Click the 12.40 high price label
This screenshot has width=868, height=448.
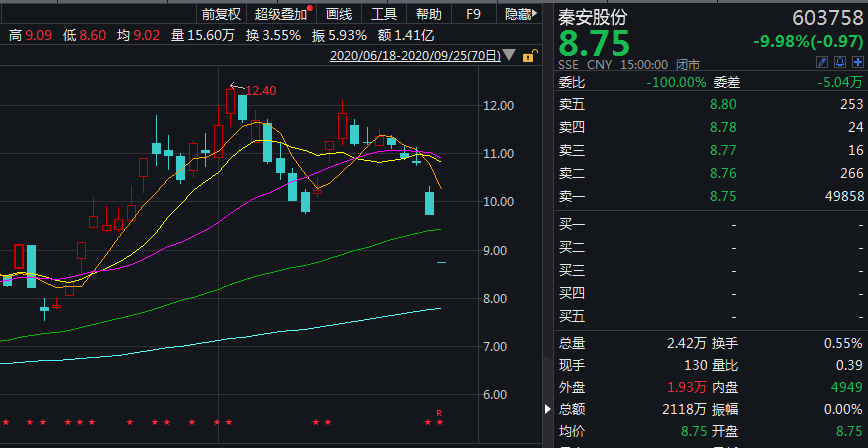(261, 90)
